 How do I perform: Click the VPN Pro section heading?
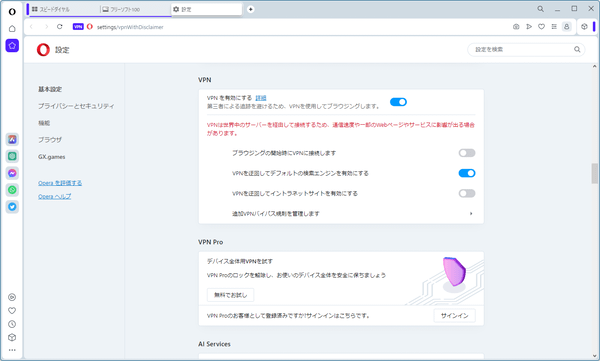210,242
